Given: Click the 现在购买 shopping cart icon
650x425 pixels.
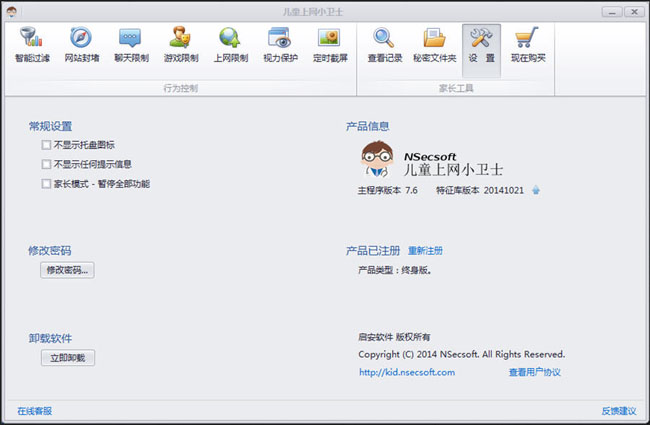Looking at the screenshot, I should 528,45.
